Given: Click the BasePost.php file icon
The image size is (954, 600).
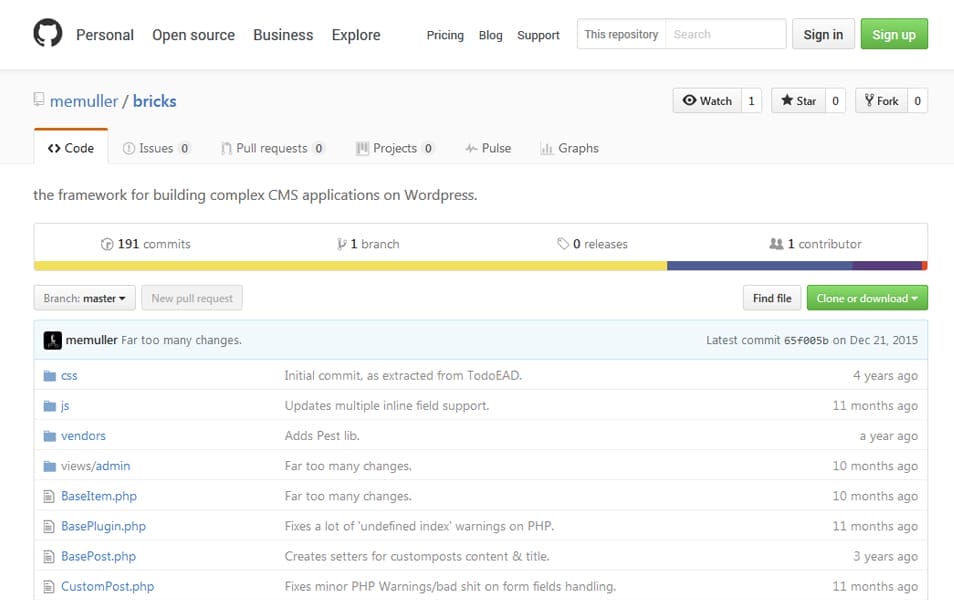Looking at the screenshot, I should click(49, 556).
